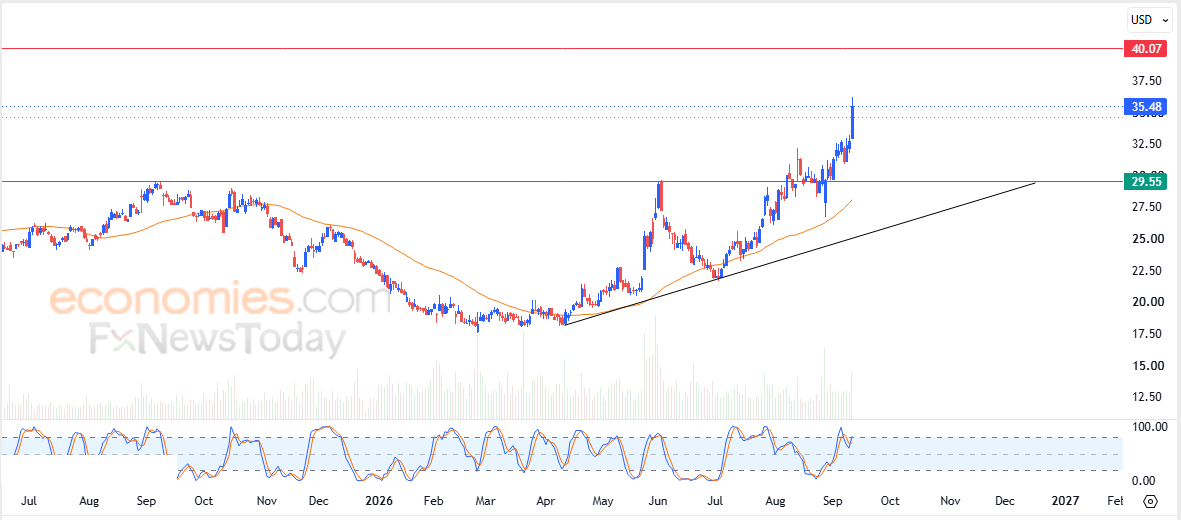Click the 2027 year label on time axis
Screen dimensions: 1181x520
[x=1065, y=500]
